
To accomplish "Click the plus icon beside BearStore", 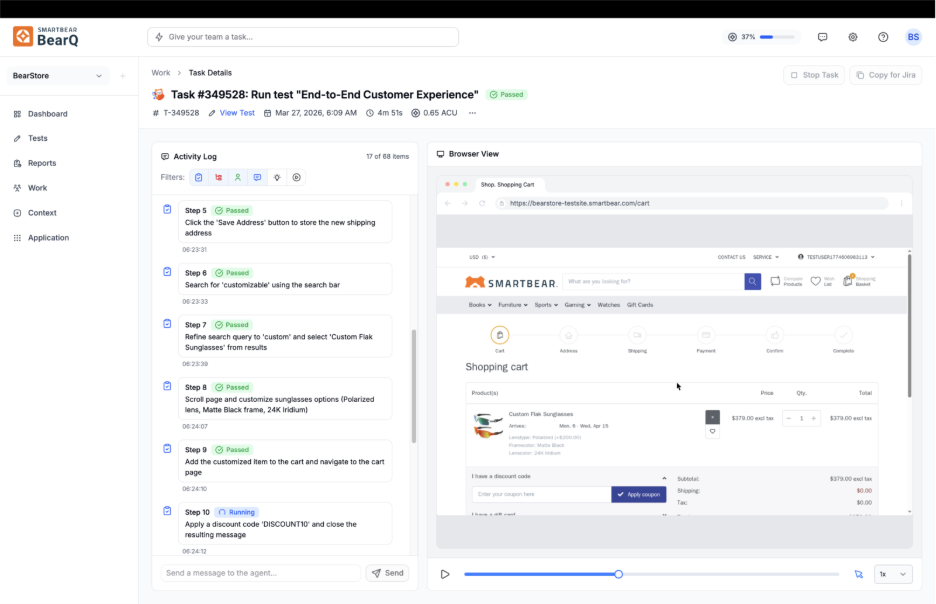I will 123,76.
